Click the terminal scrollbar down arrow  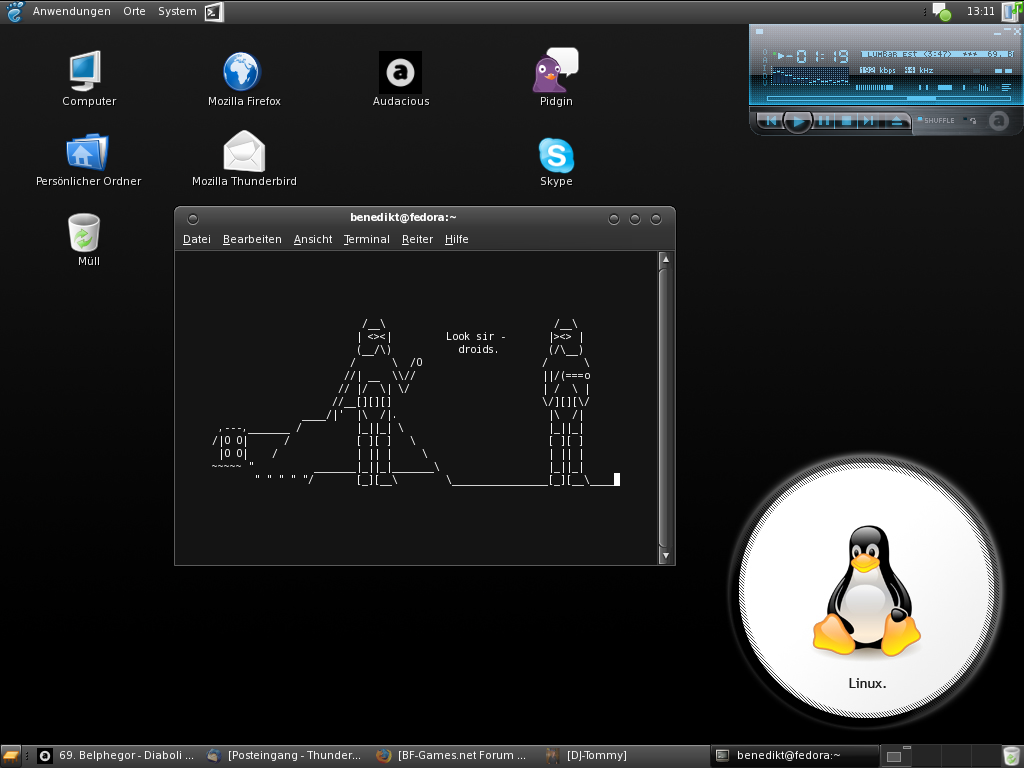(x=665, y=556)
